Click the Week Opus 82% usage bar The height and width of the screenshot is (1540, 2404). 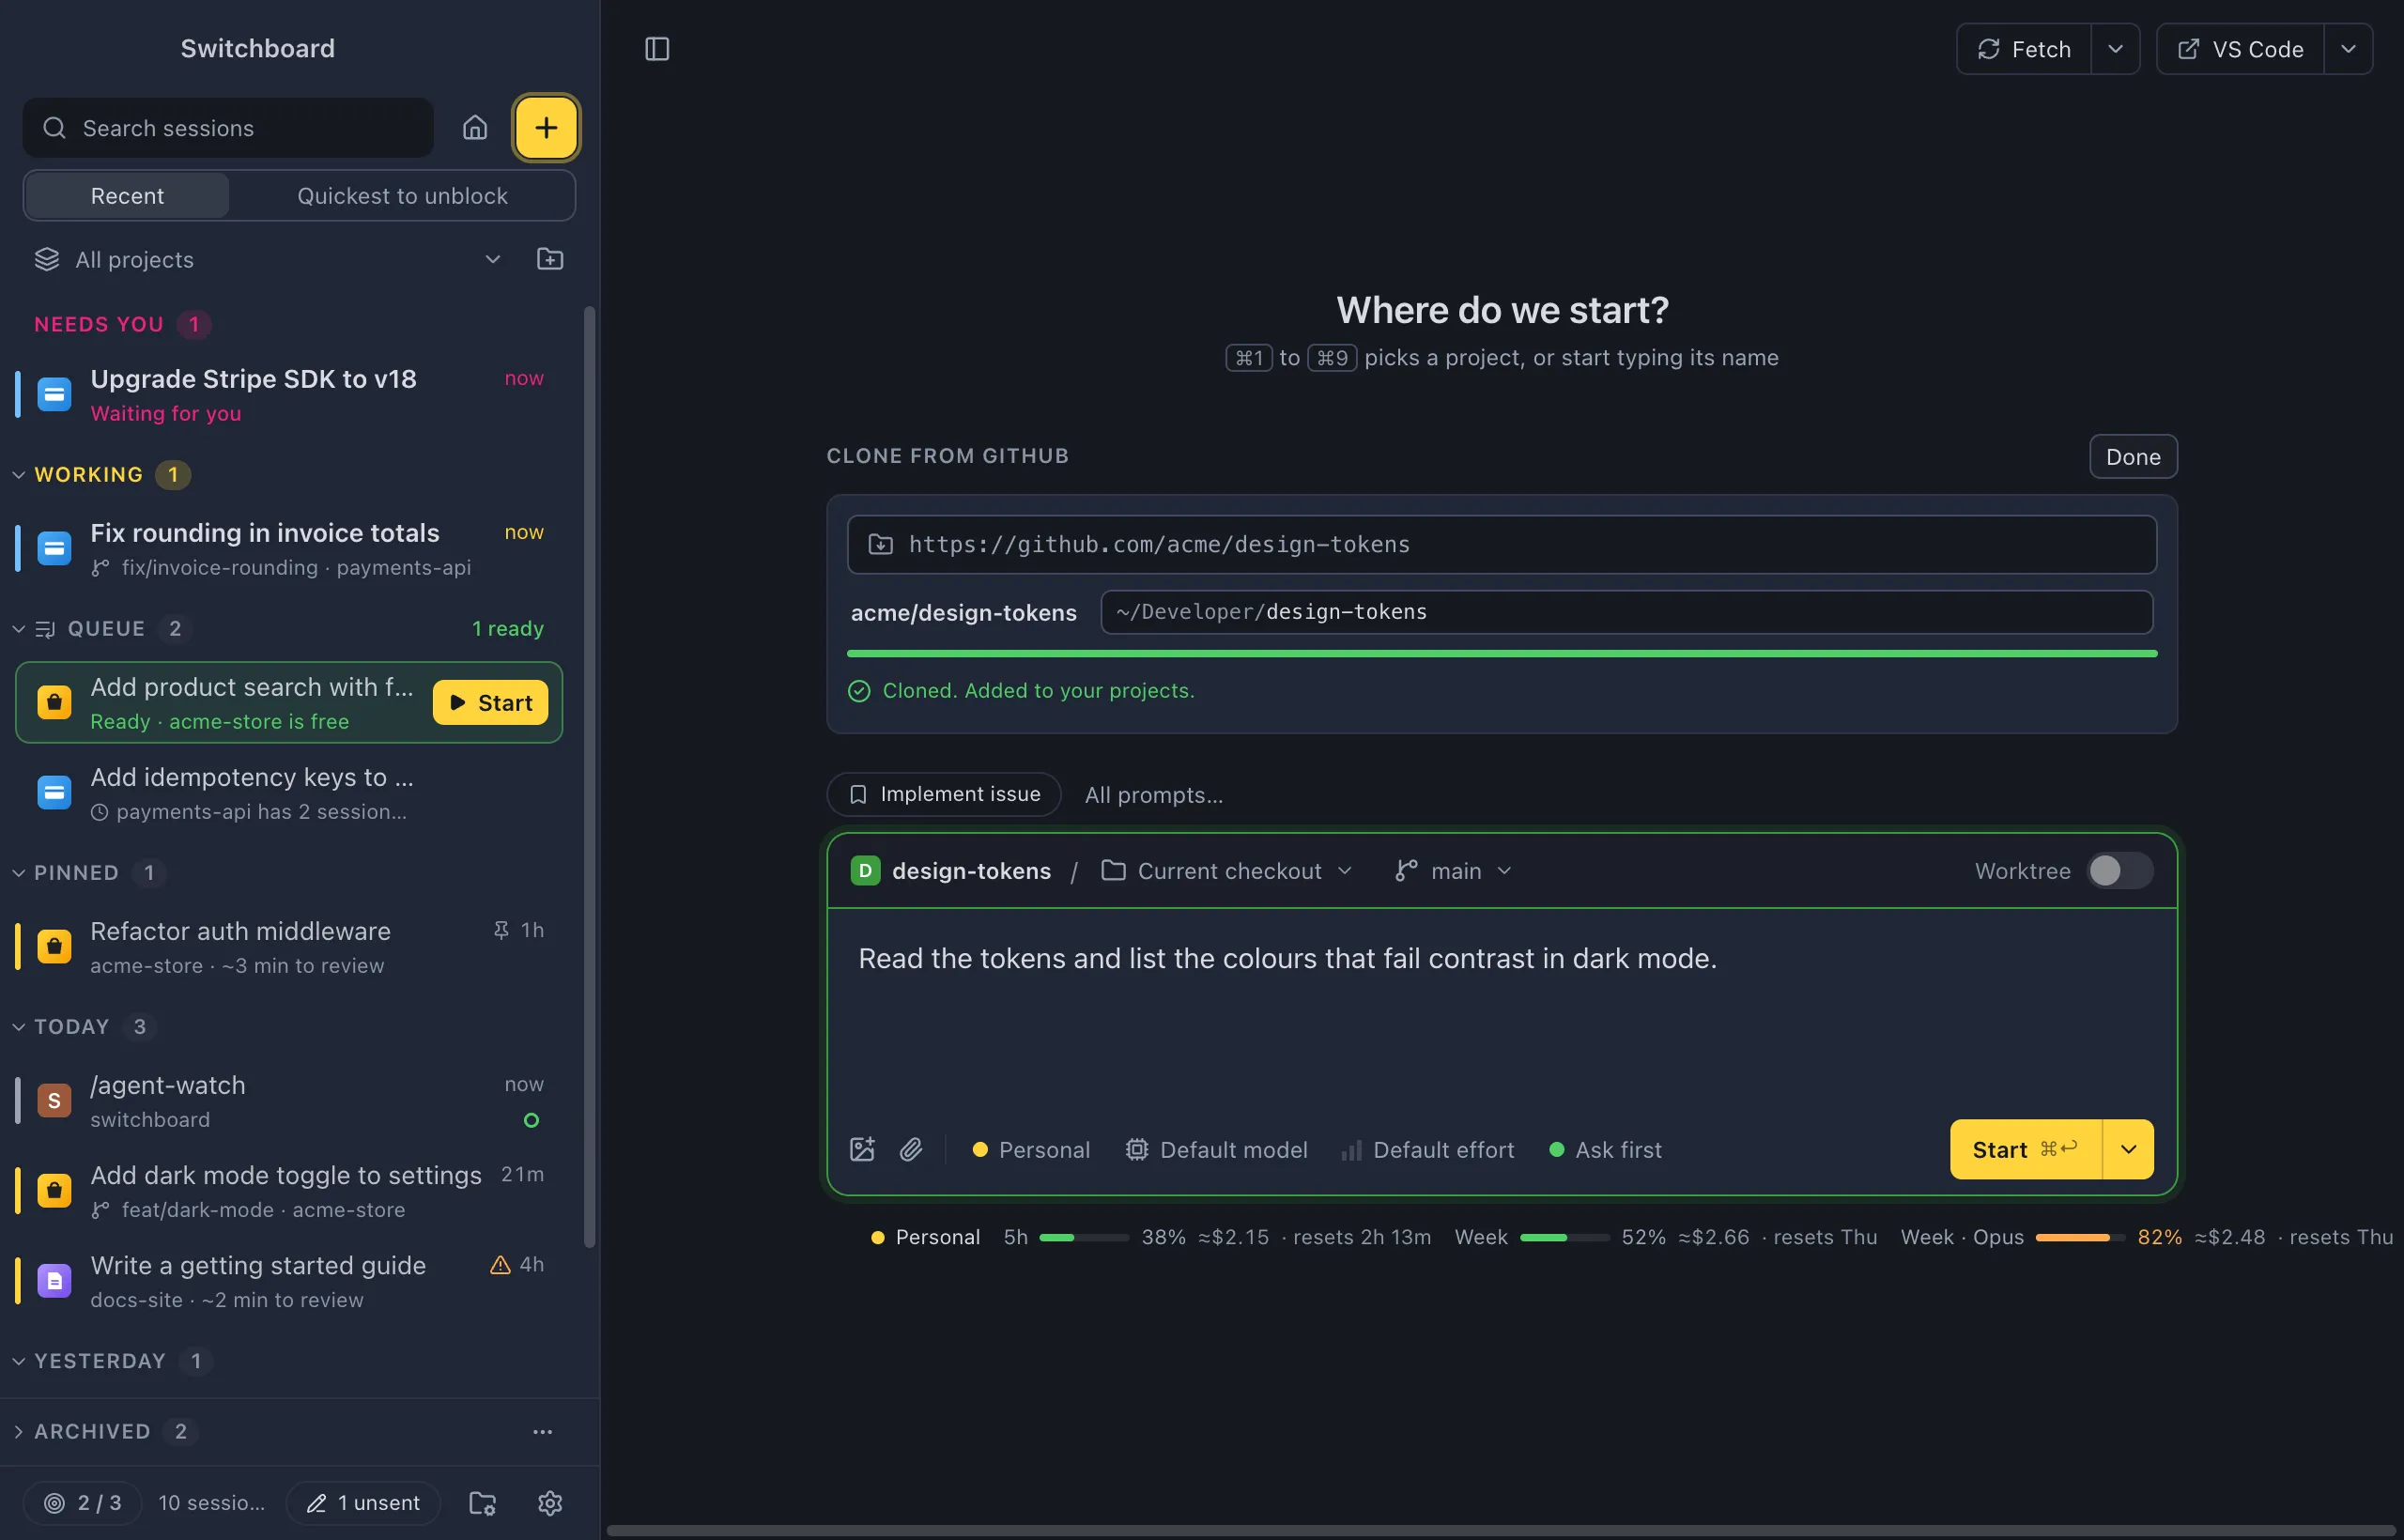[2080, 1237]
